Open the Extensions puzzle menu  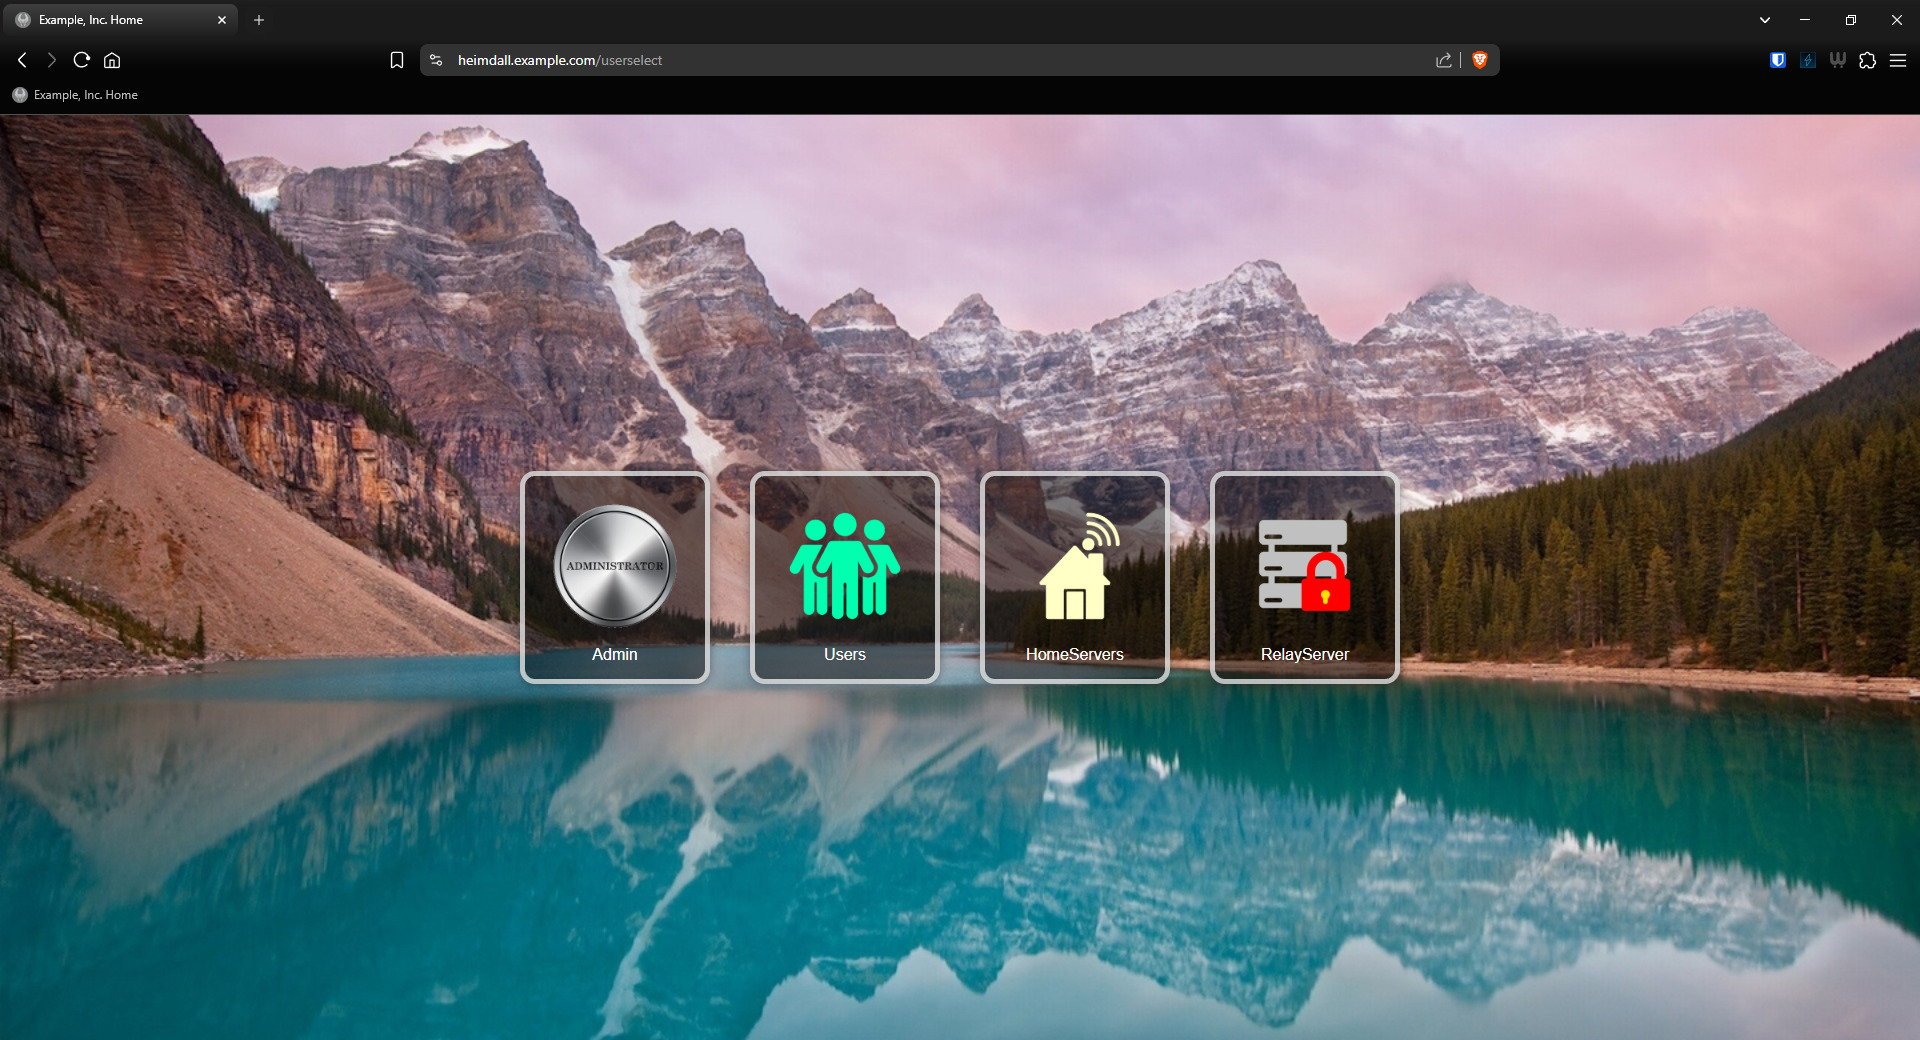[1867, 60]
